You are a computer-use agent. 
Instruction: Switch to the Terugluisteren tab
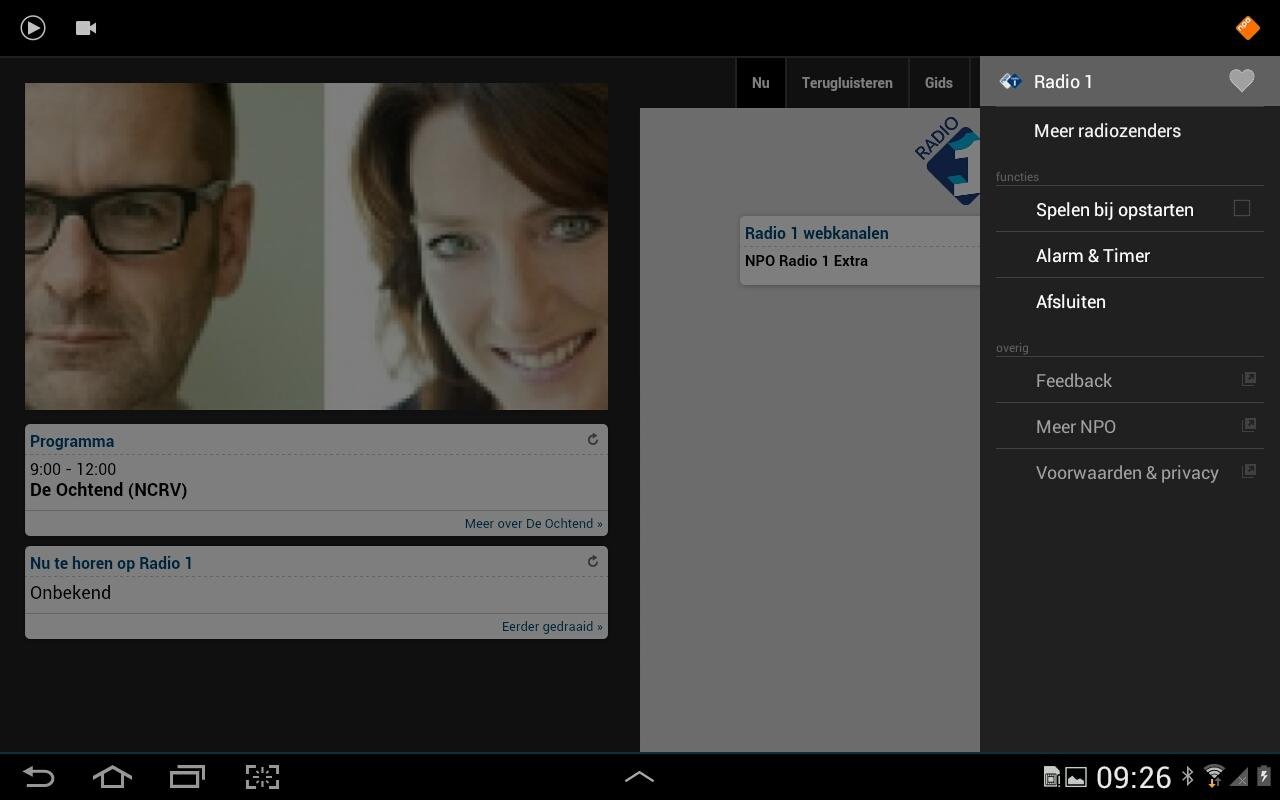[x=847, y=83]
